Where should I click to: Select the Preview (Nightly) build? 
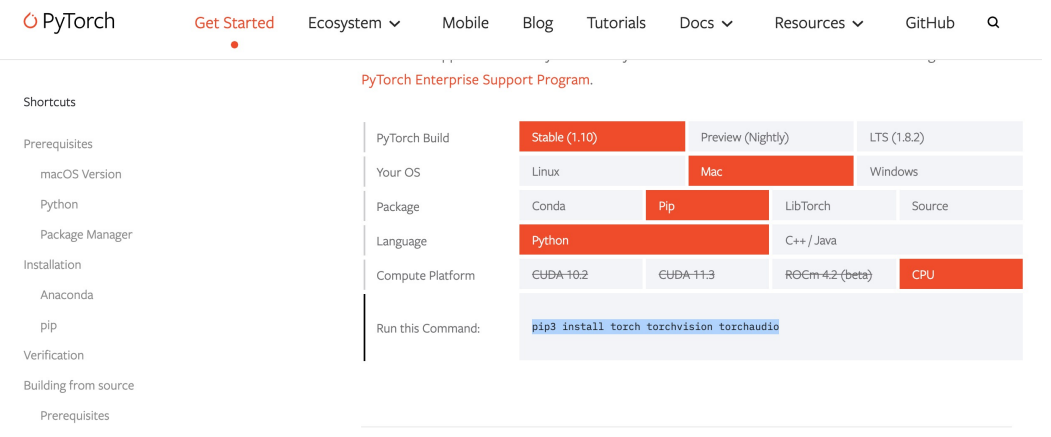pyautogui.click(x=771, y=137)
